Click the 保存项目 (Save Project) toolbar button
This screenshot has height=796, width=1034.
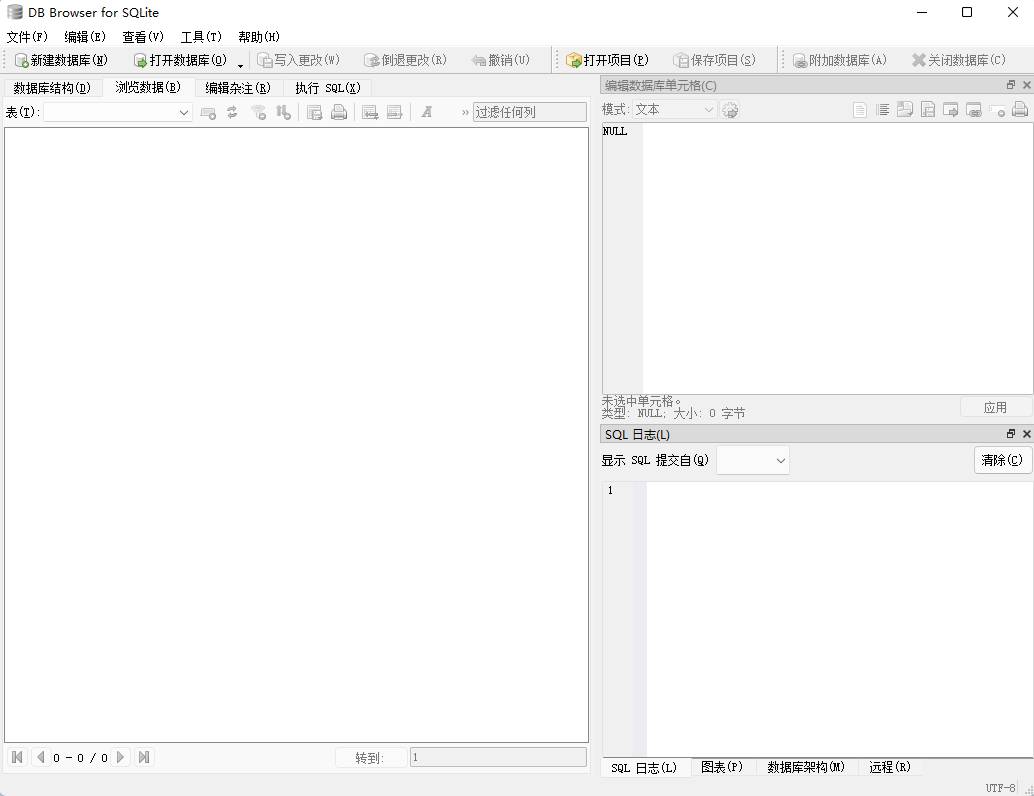coord(714,60)
